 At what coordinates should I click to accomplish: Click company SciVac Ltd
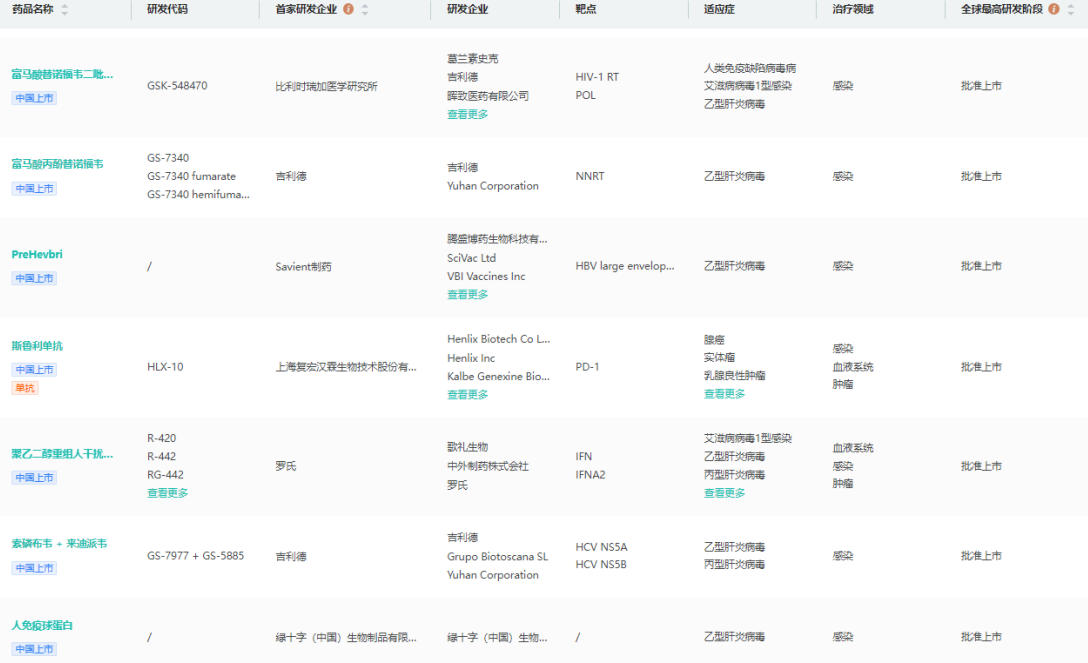coord(471,258)
